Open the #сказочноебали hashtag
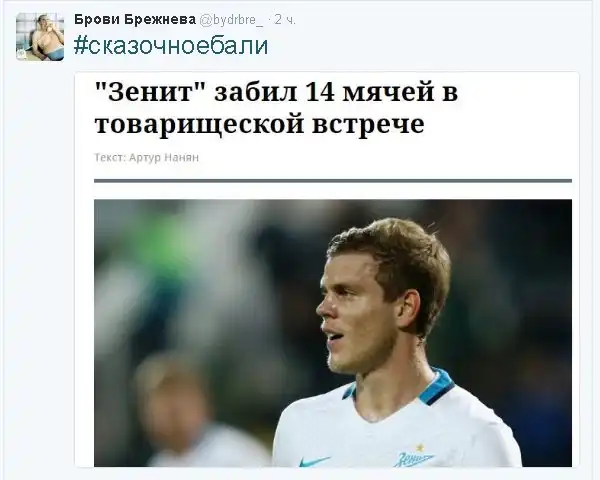 click(171, 46)
